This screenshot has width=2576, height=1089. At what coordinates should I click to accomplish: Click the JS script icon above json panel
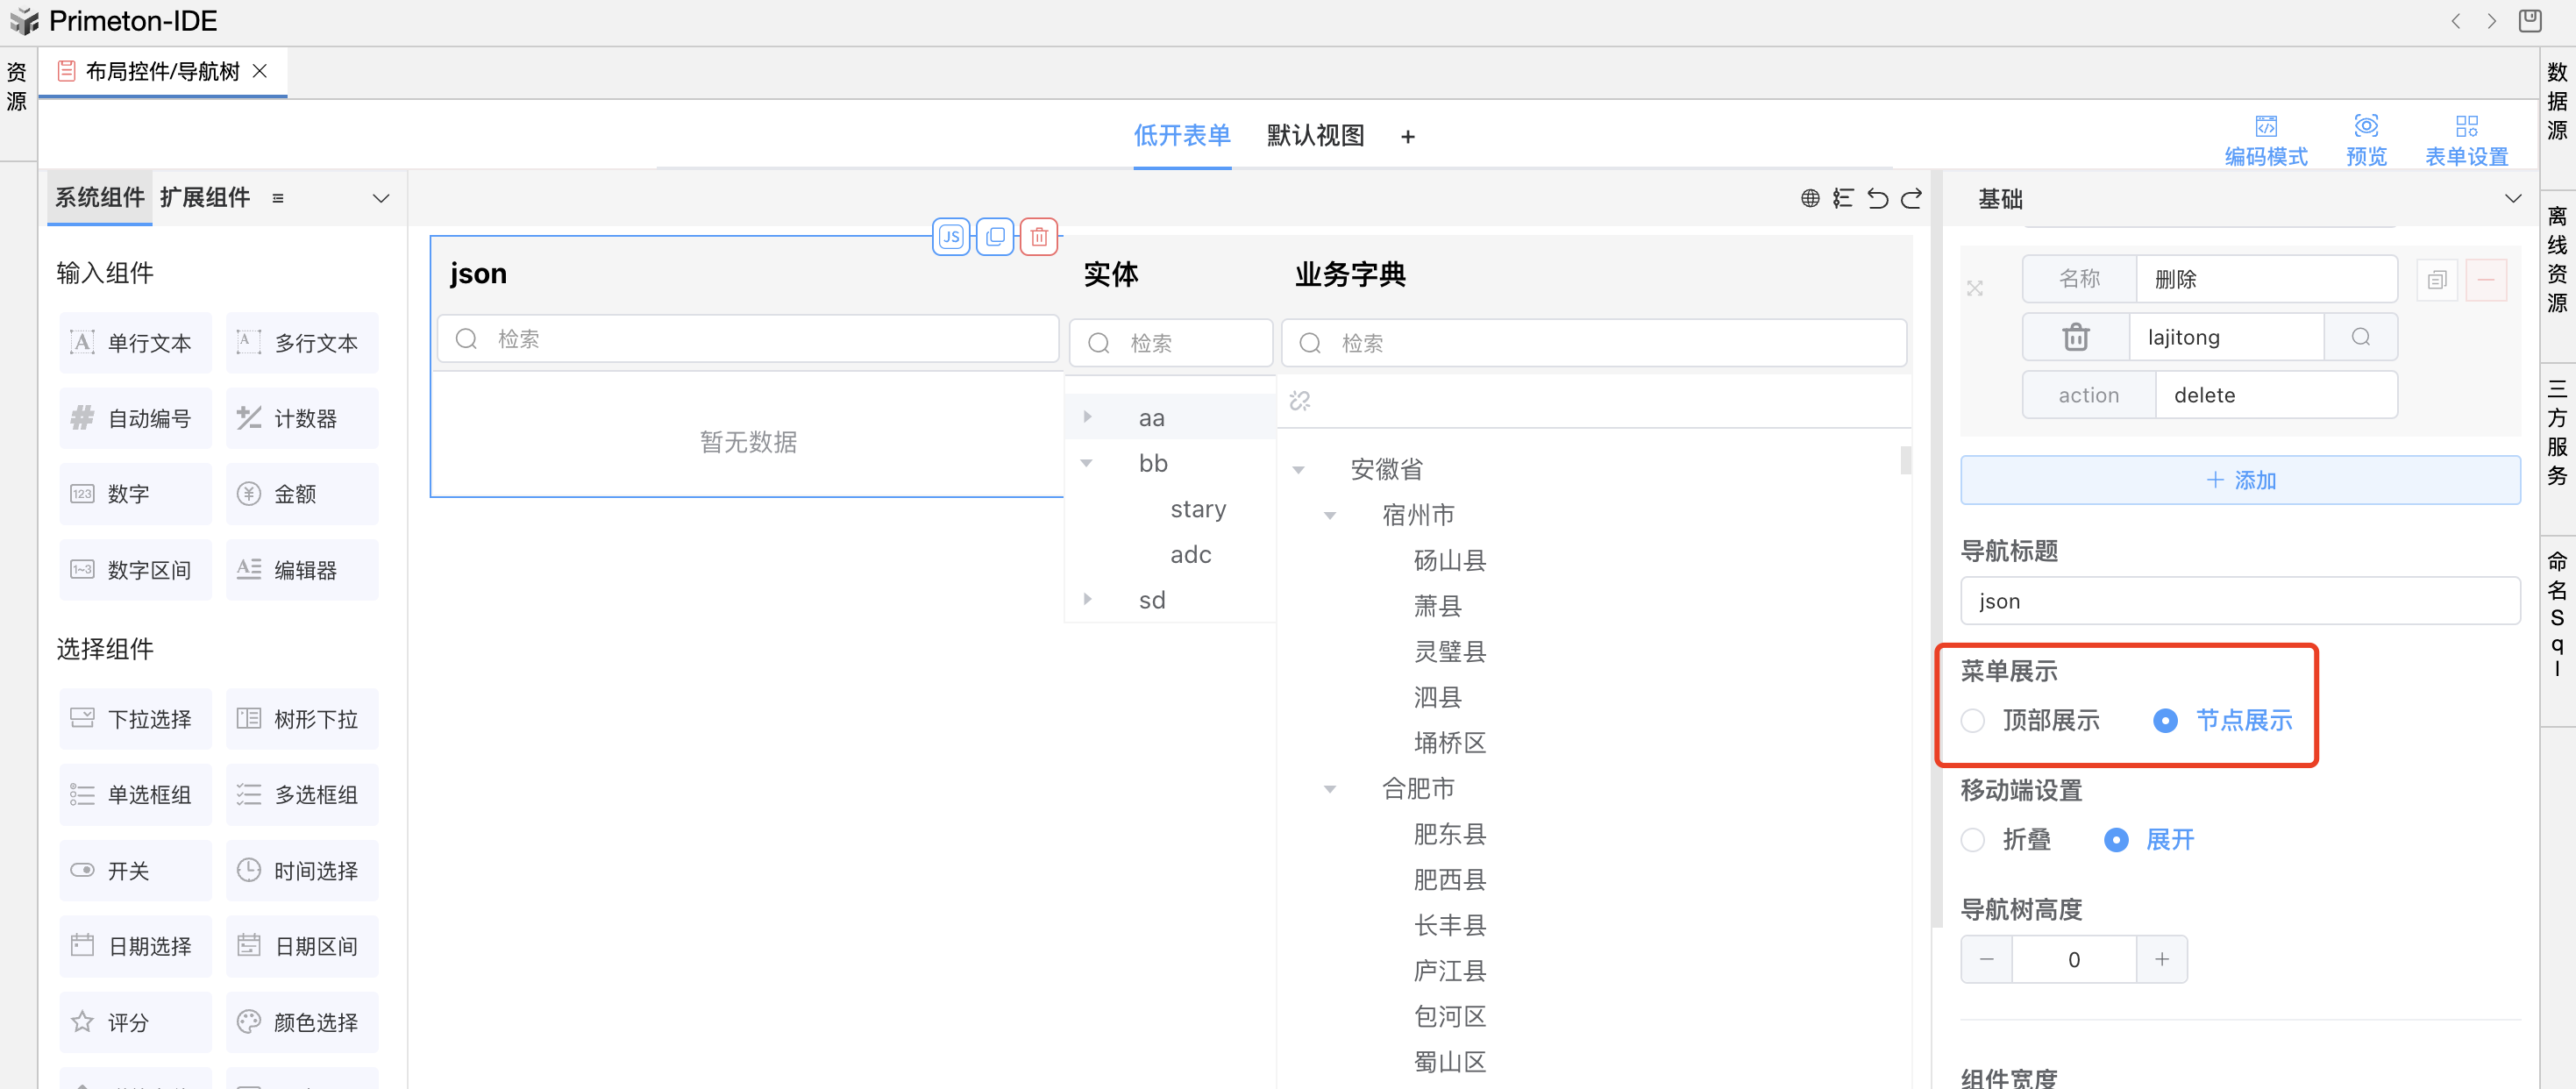[950, 237]
